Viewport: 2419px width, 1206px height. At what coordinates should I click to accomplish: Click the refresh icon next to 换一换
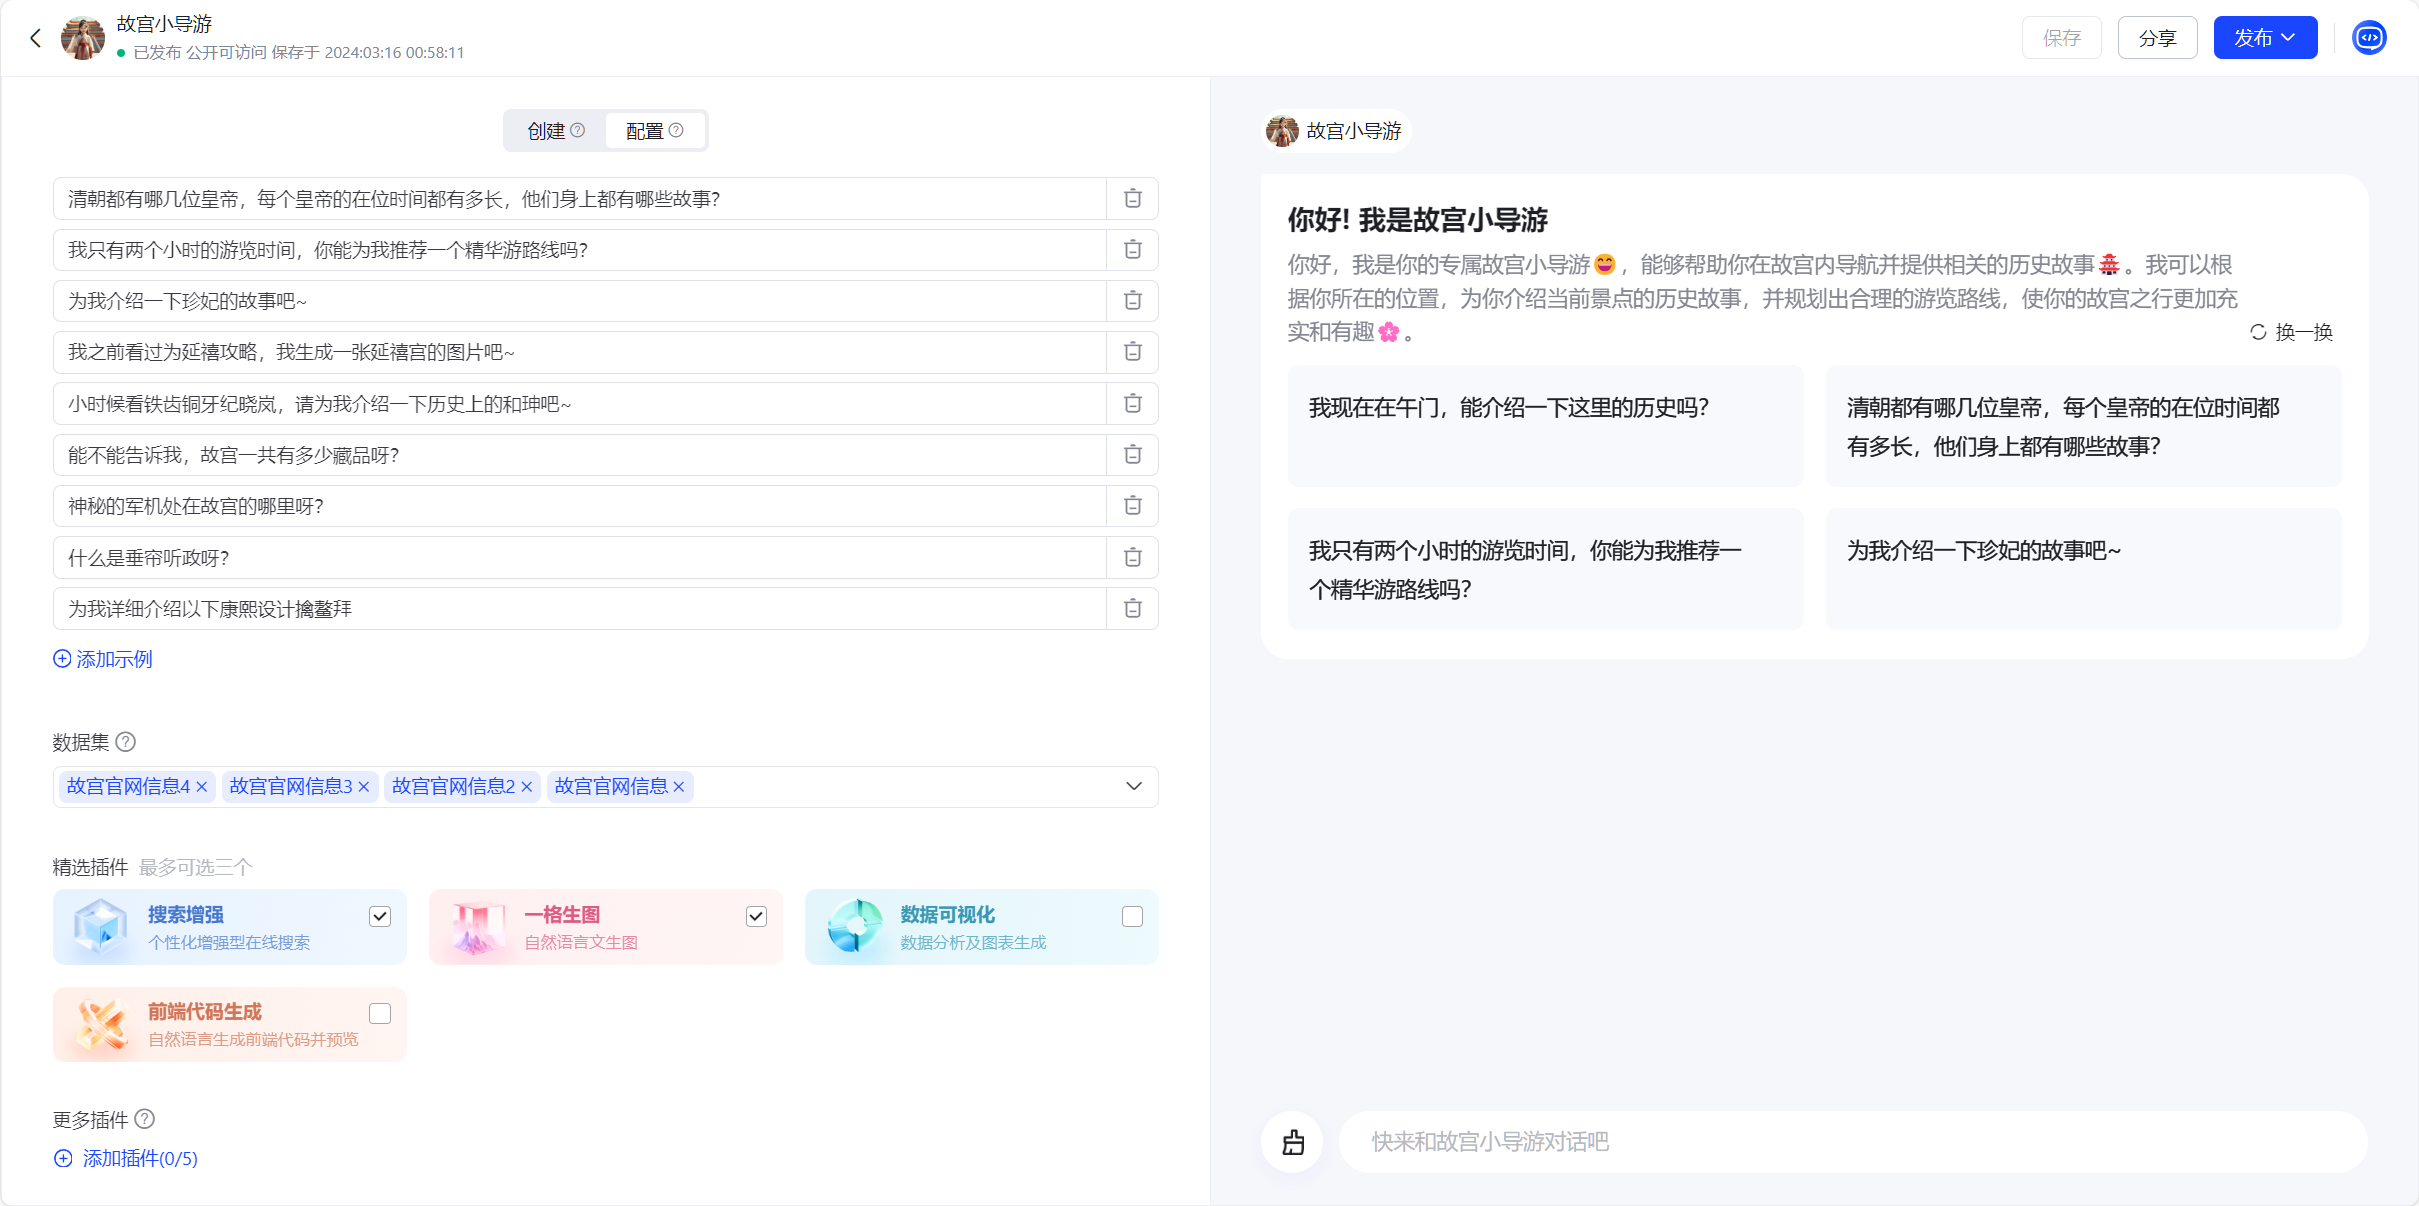[x=2257, y=332]
